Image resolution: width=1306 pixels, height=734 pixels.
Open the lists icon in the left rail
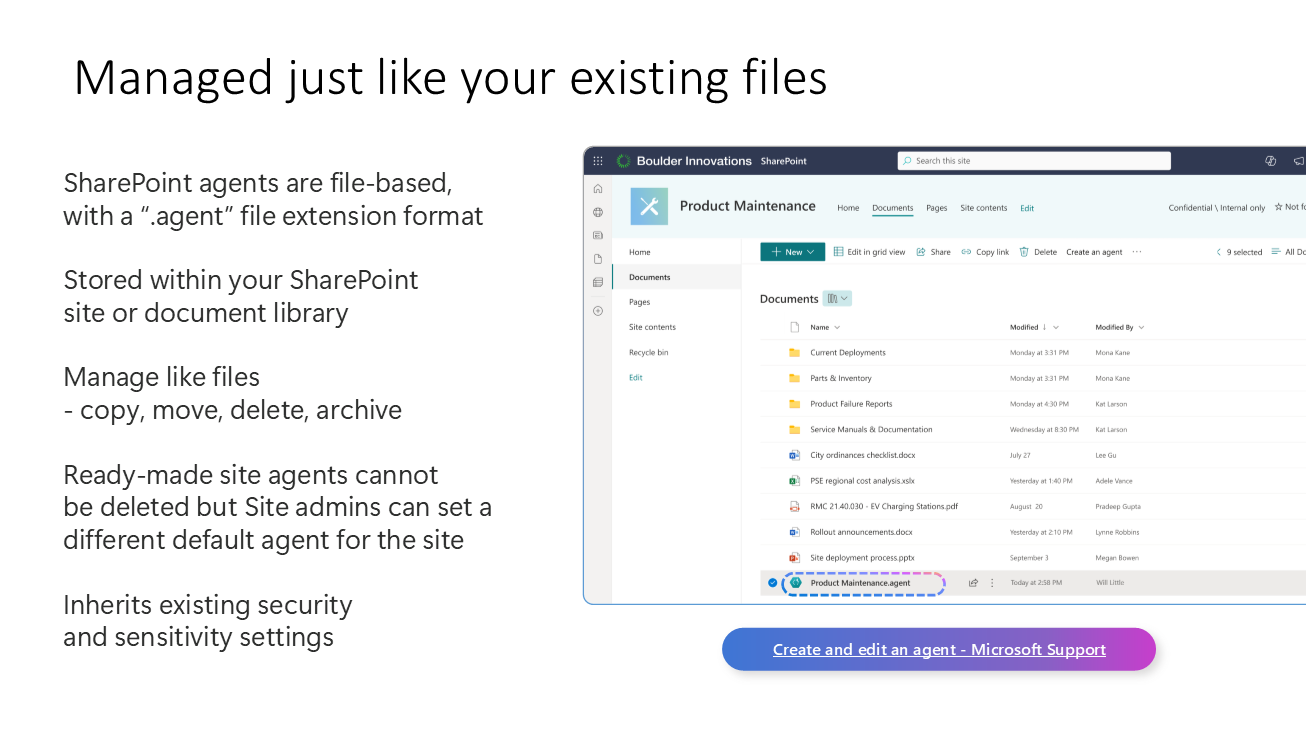click(598, 283)
